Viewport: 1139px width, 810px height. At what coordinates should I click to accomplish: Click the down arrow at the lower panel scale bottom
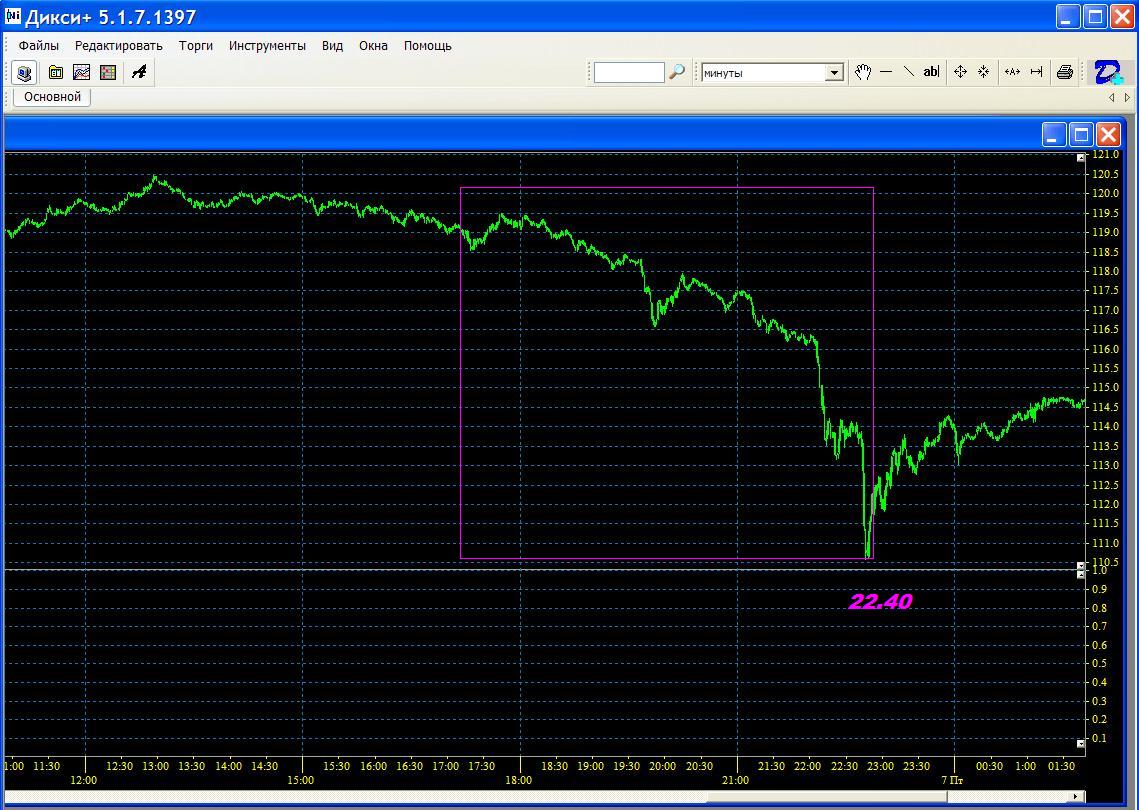point(1080,743)
